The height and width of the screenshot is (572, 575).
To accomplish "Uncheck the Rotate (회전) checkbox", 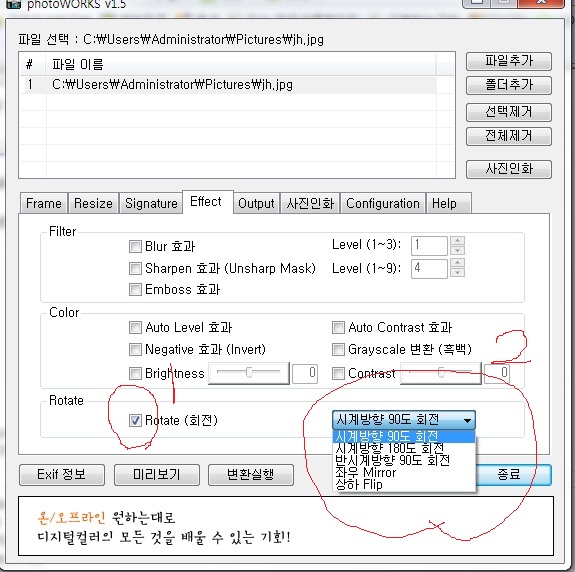I will point(135,420).
